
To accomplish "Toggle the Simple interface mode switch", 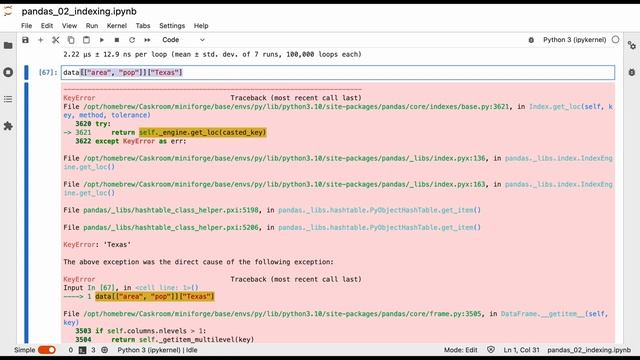I will [x=47, y=350].
